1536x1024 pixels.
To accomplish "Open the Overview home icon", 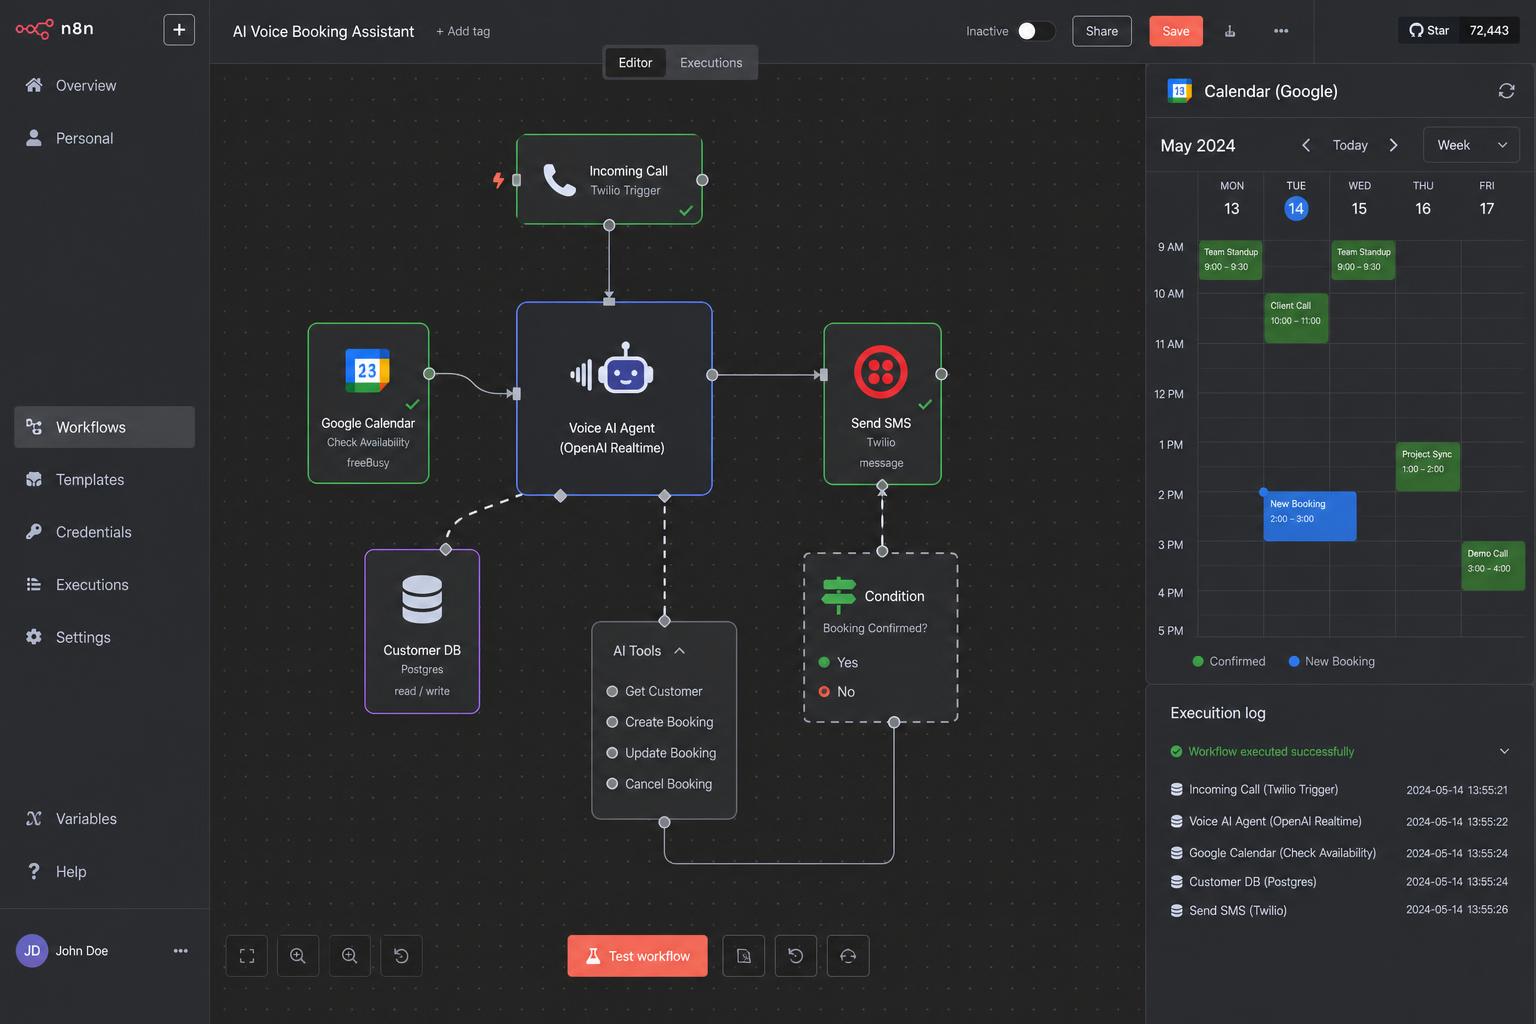I will click(34, 85).
